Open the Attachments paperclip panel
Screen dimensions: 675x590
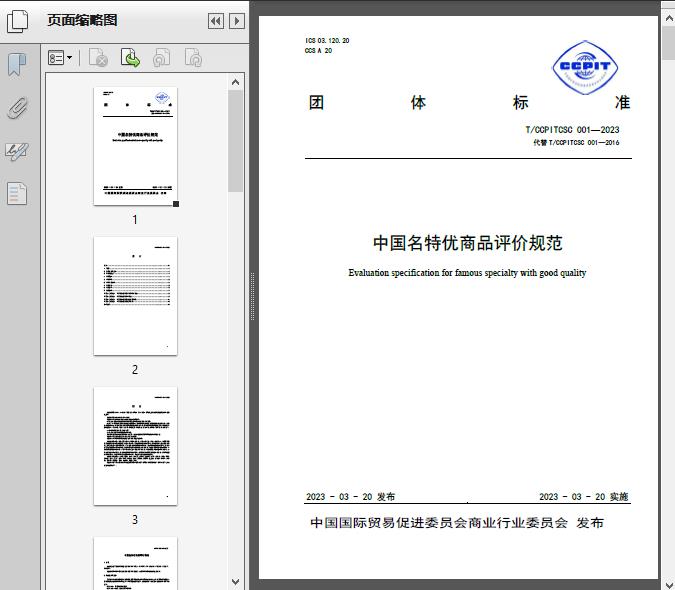(17, 108)
